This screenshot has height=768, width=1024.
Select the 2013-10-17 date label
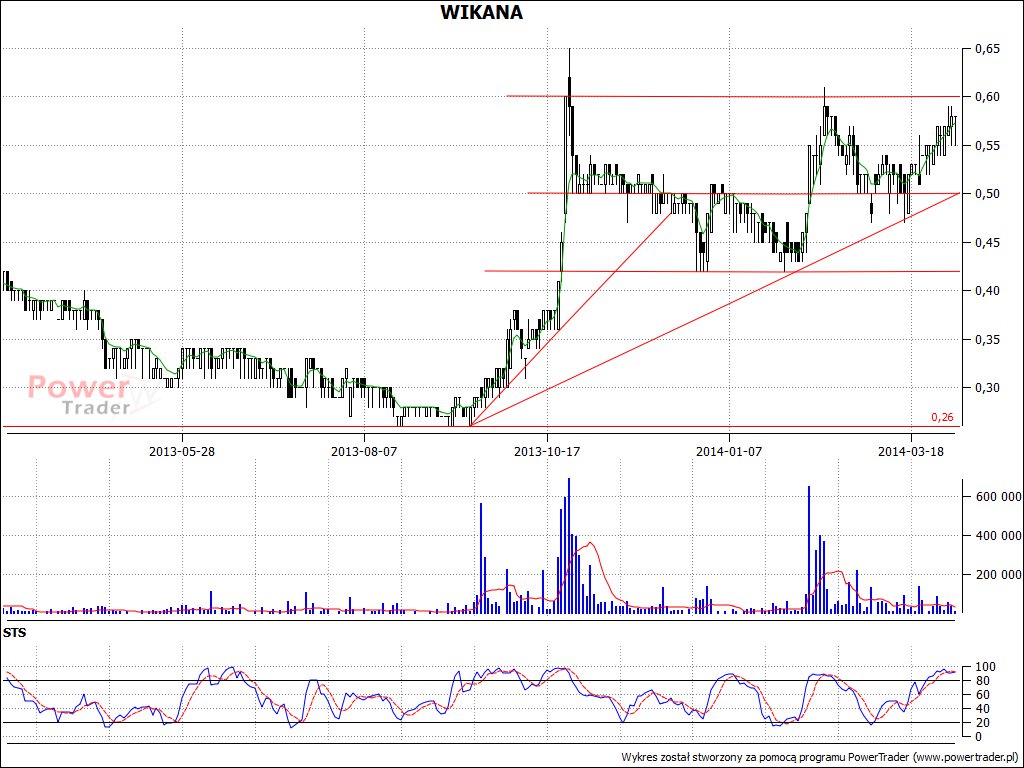click(547, 451)
